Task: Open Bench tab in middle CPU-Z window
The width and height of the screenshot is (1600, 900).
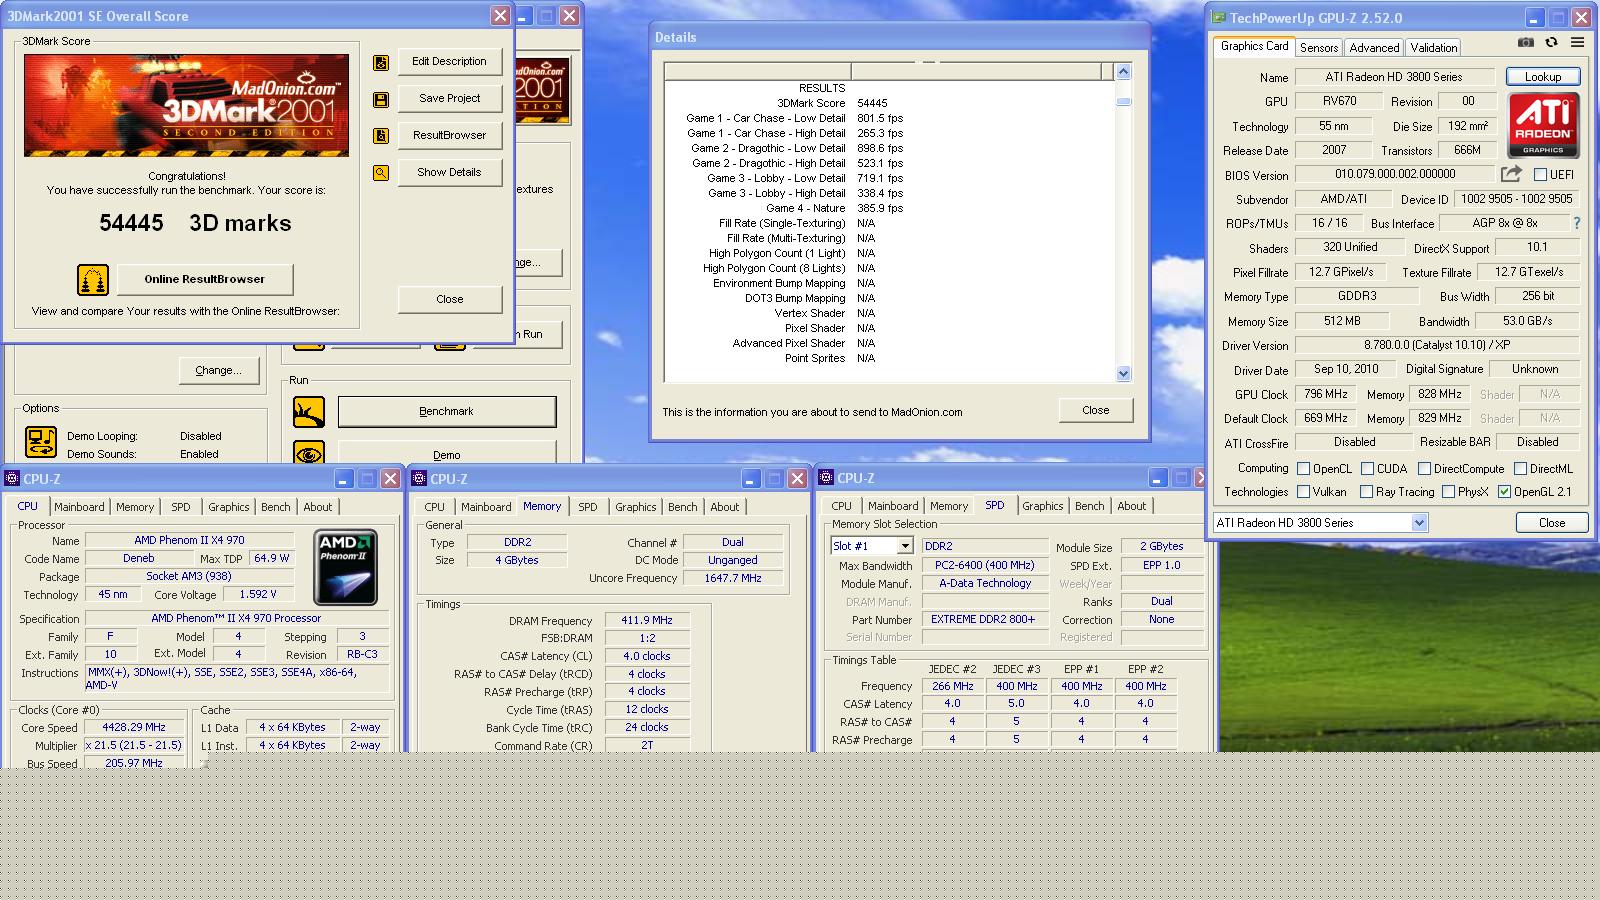Action: tap(683, 507)
